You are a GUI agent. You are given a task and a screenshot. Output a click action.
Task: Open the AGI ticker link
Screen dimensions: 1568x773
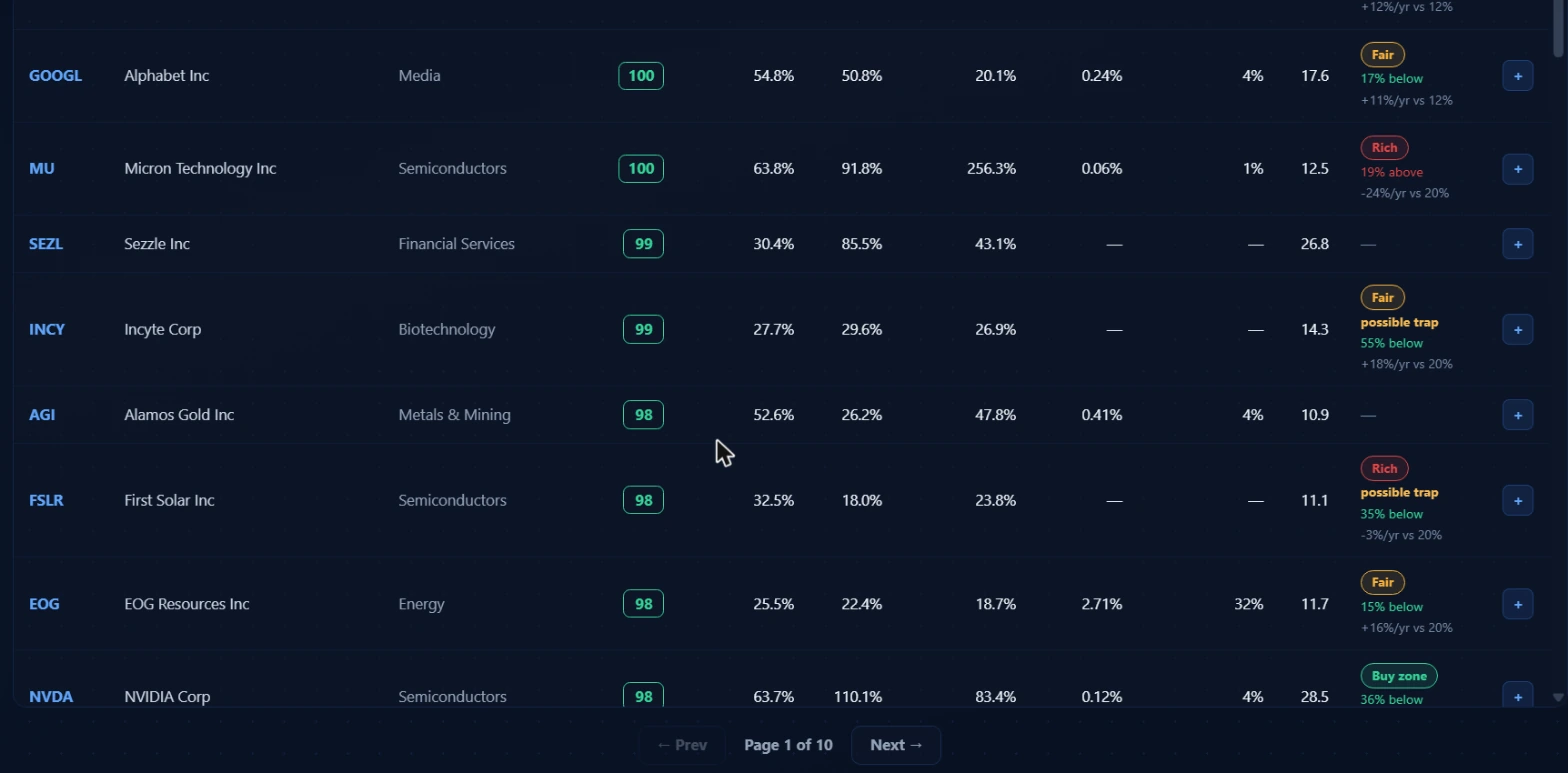pyautogui.click(x=42, y=415)
